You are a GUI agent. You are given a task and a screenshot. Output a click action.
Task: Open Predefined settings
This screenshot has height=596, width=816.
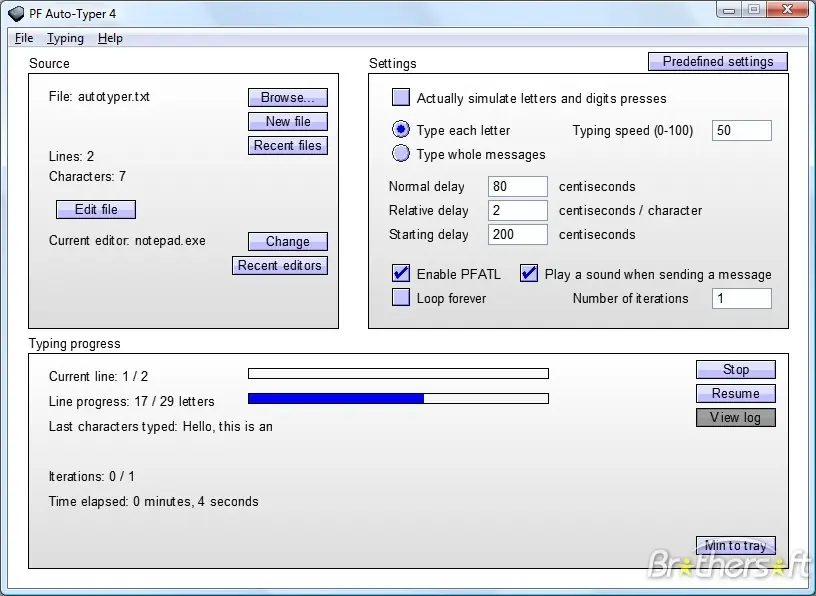(718, 61)
